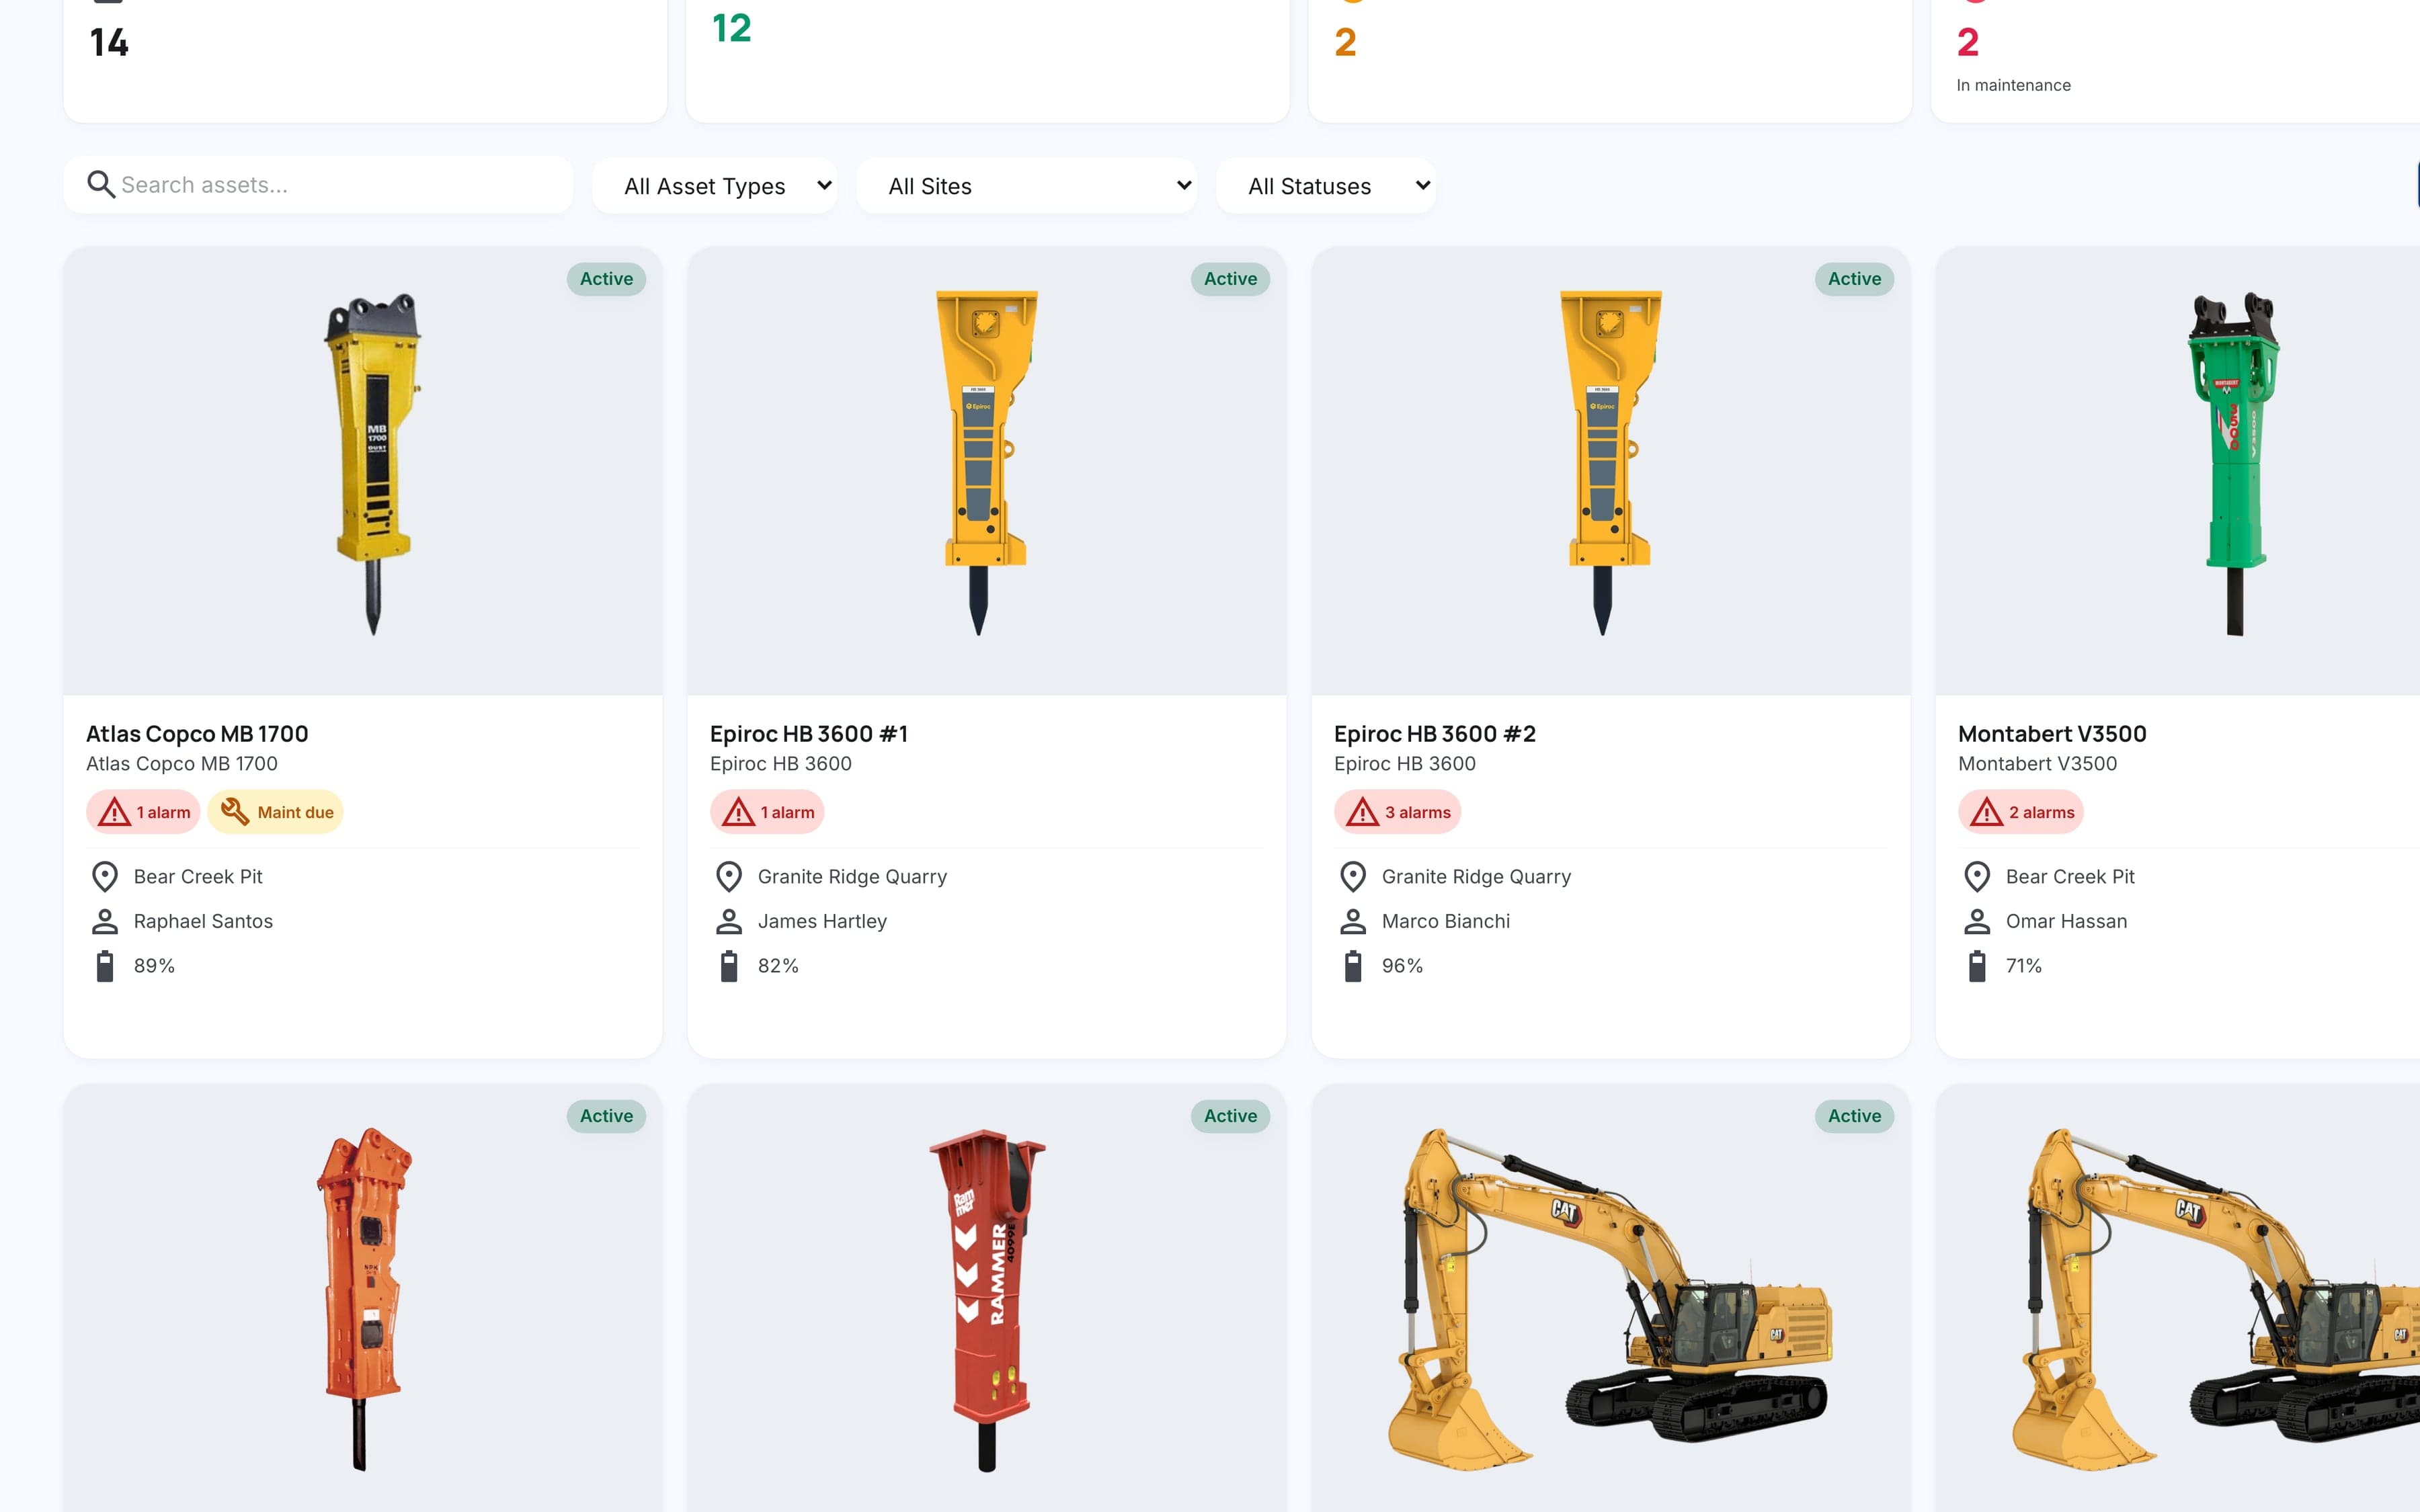Open the CAT excavator image with Active badge

click(1611, 1299)
